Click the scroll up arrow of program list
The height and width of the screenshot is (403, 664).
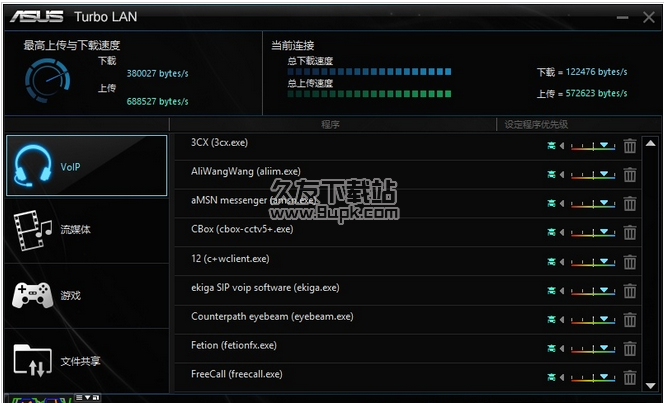click(x=650, y=143)
